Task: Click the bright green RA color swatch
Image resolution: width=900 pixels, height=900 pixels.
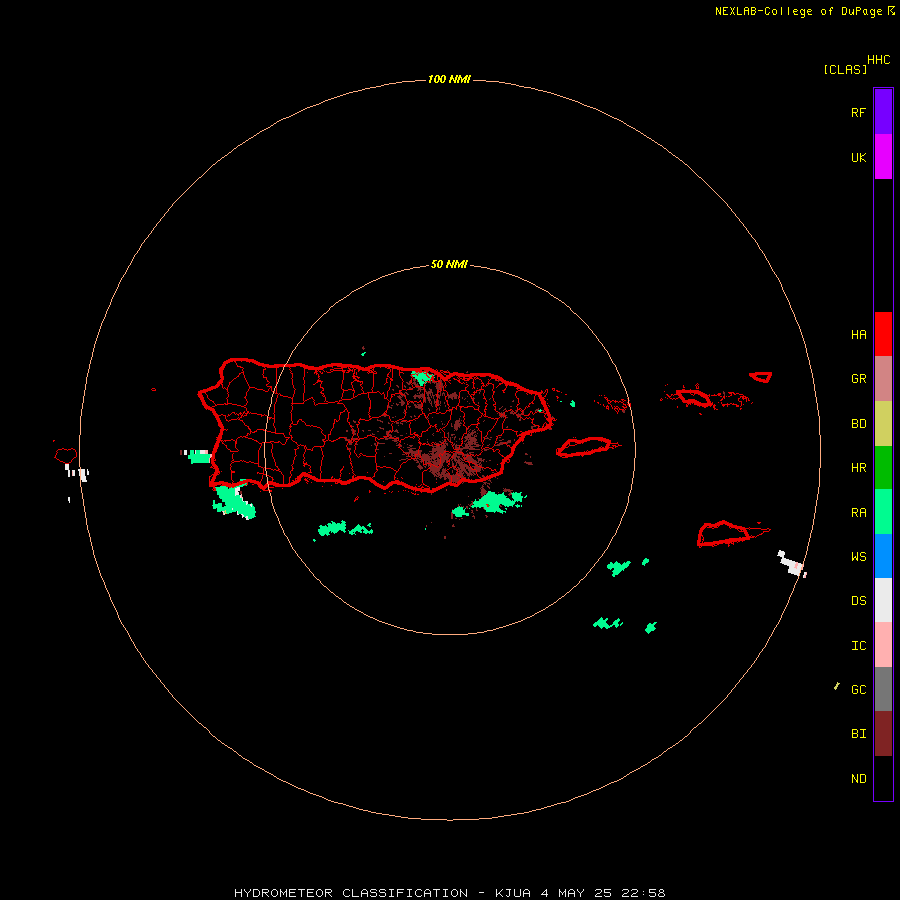Action: click(x=883, y=512)
